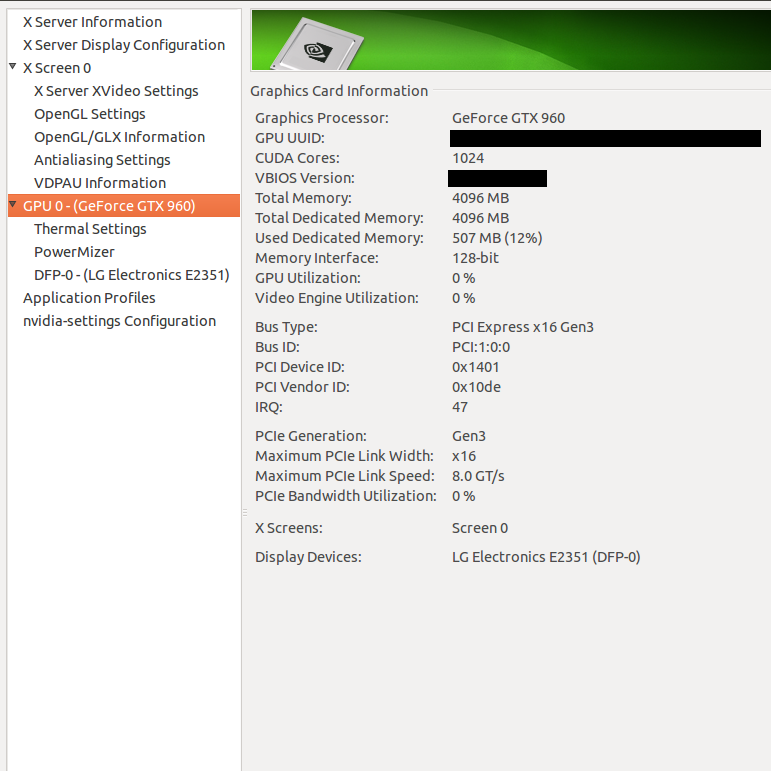Click the pane divider handle between panels
771x771 pixels.
point(245,512)
